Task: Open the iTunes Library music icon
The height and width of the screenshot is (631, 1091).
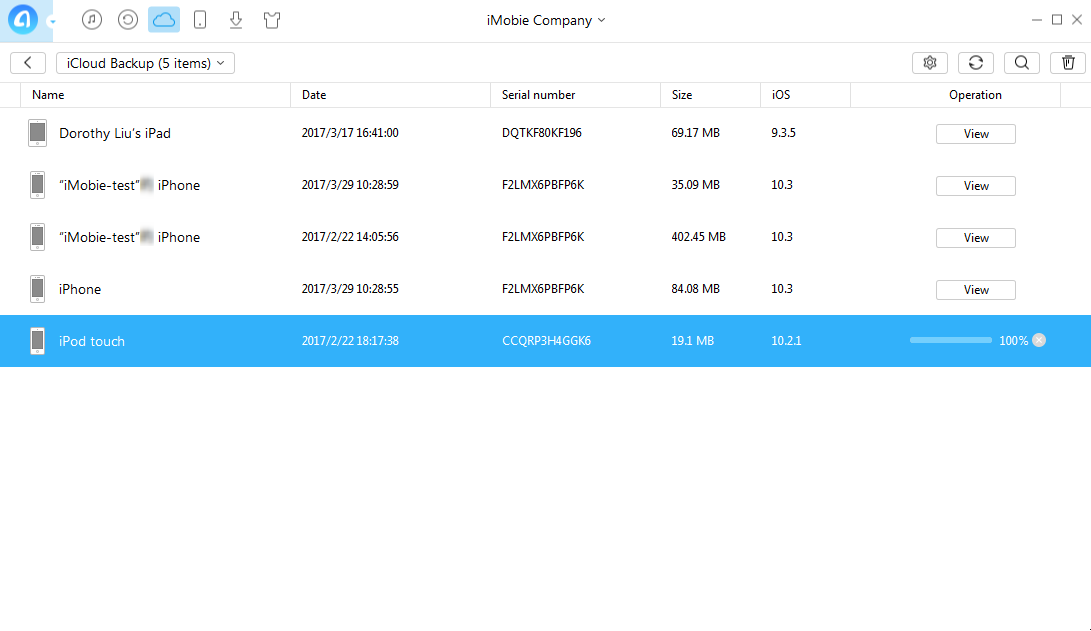Action: [92, 19]
